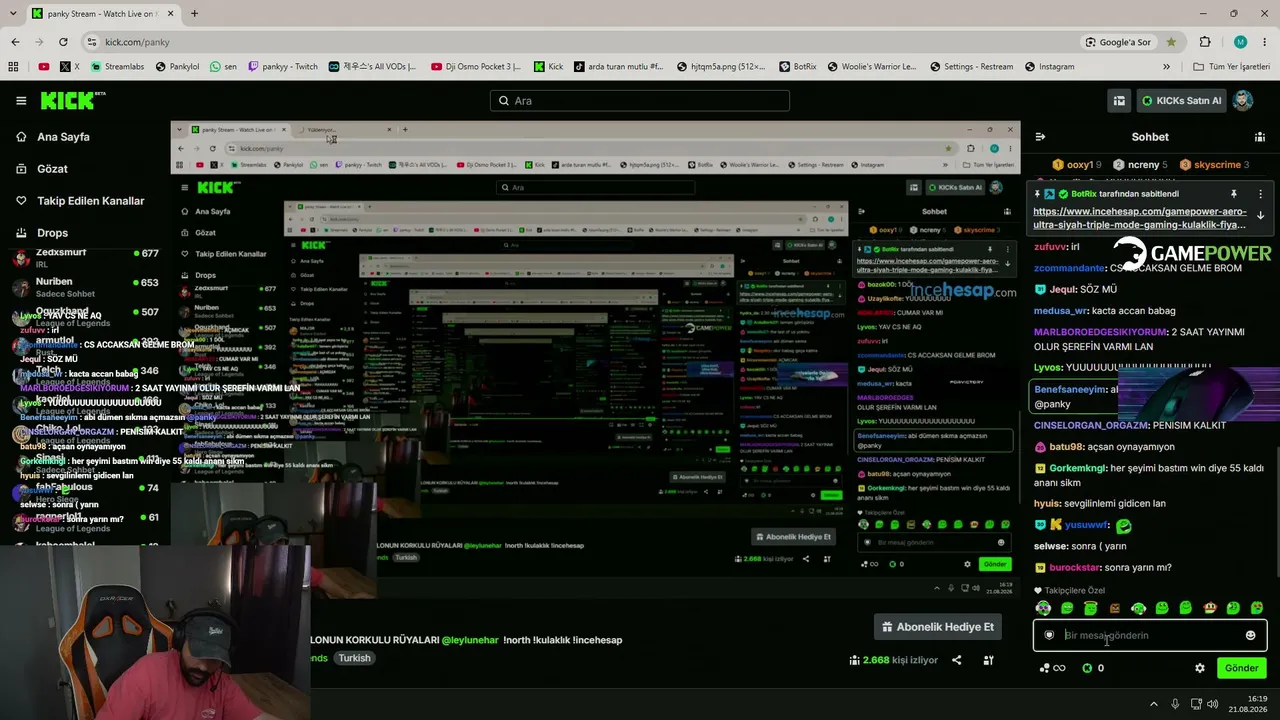Open the store icon beside KICKs Satın Al
Viewport: 1280px width, 720px height.
[1120, 101]
